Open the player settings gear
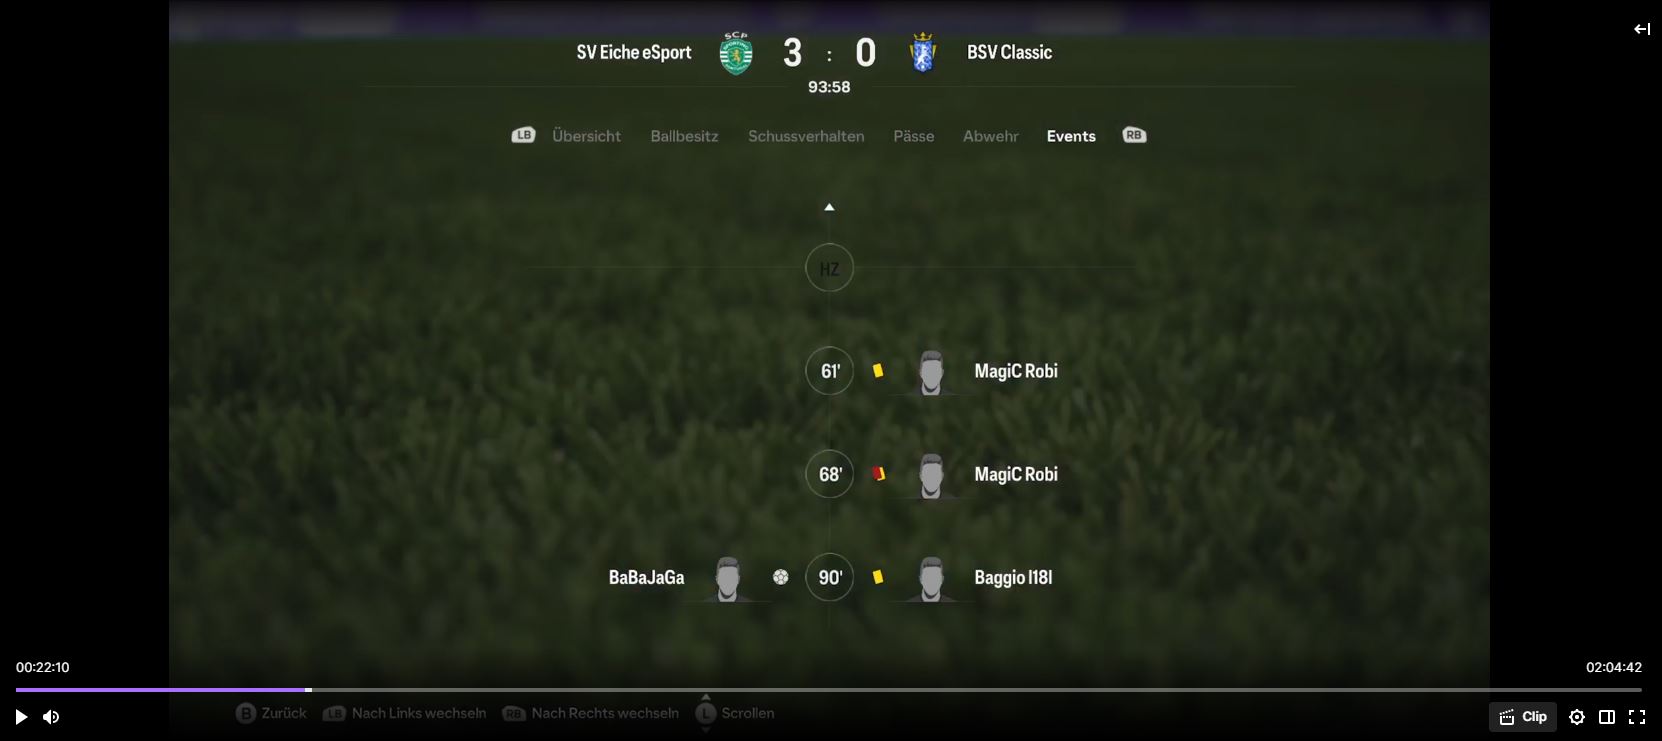Viewport: 1662px width, 741px height. pyautogui.click(x=1577, y=717)
